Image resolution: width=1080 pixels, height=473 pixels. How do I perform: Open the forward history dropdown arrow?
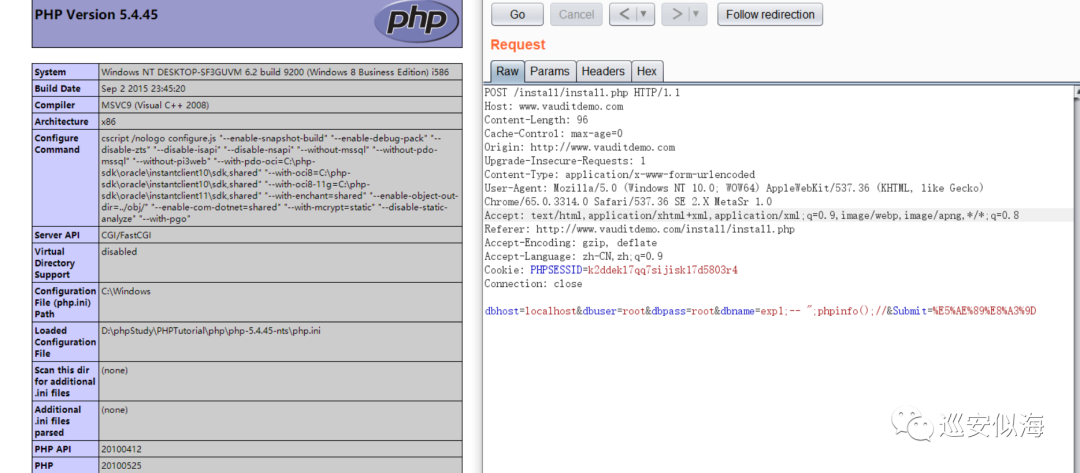pos(697,14)
